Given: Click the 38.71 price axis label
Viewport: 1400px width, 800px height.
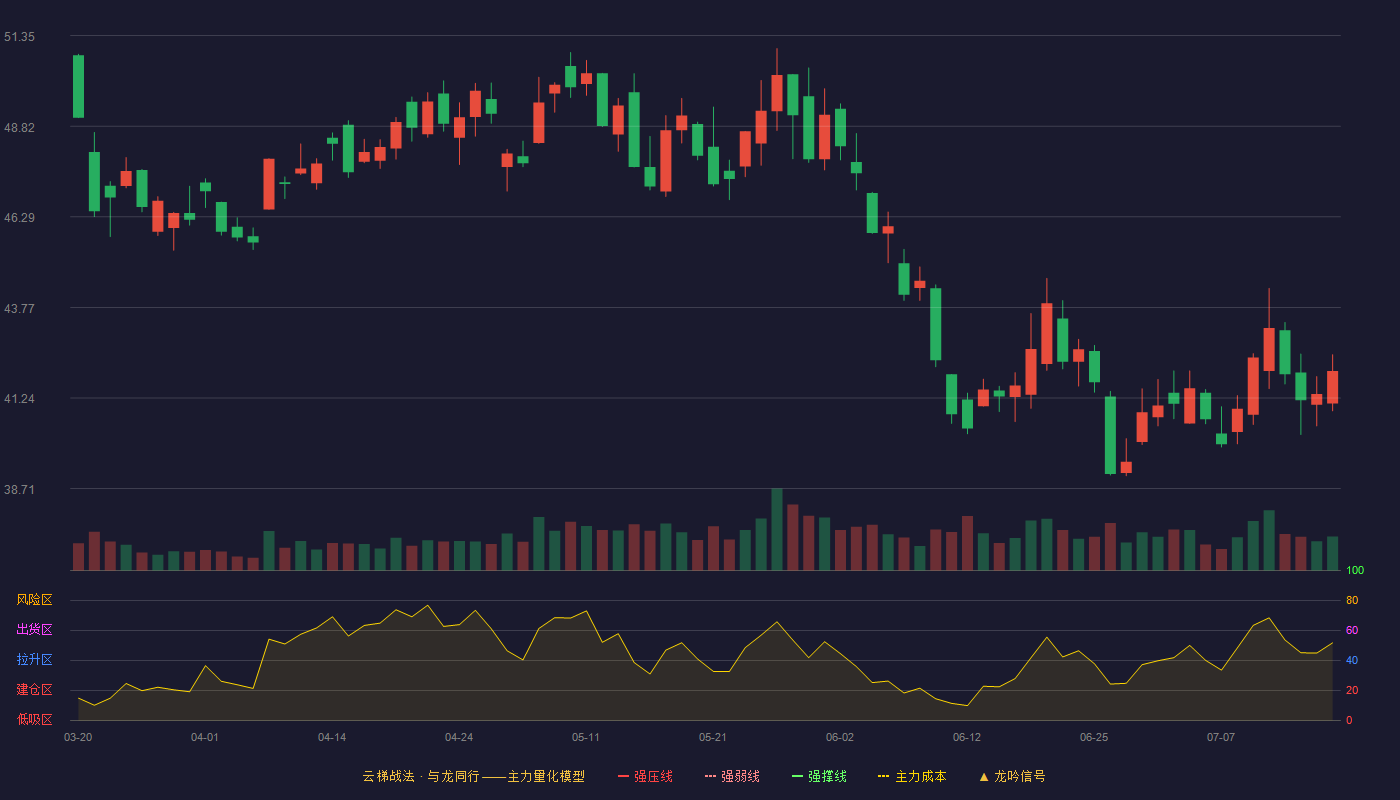Looking at the screenshot, I should [19, 490].
